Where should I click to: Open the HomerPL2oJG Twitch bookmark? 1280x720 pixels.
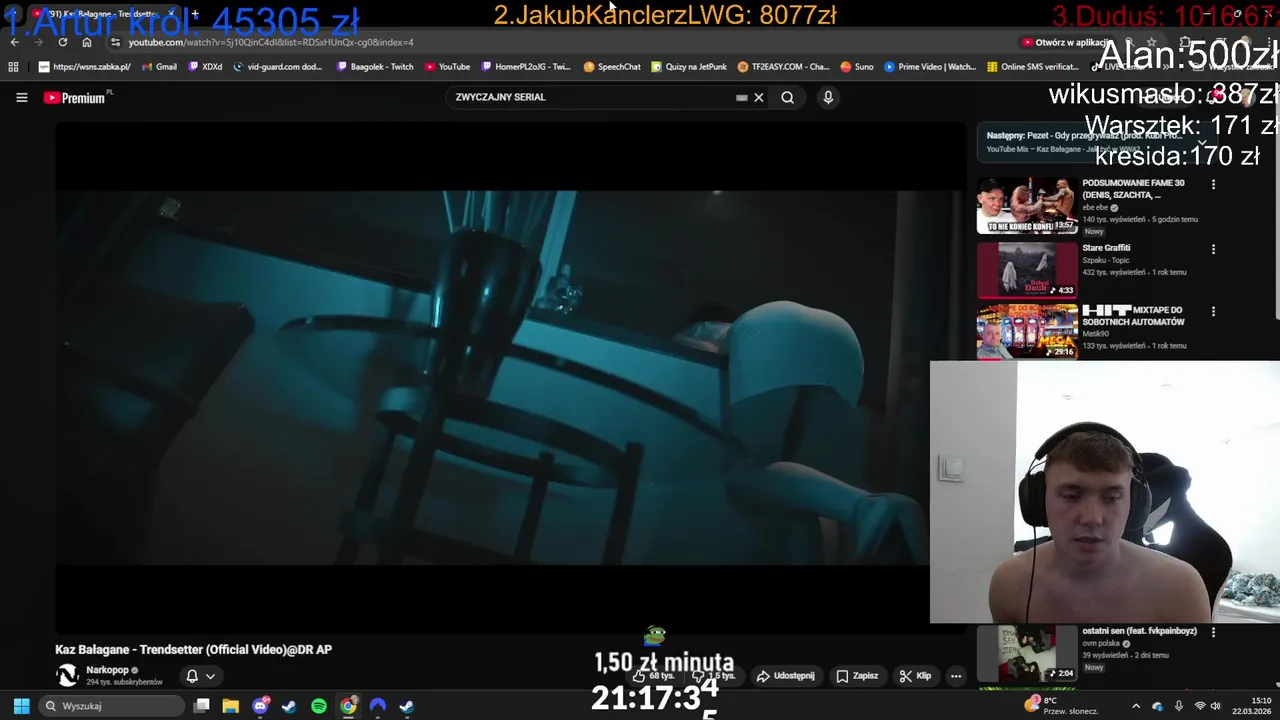pos(526,67)
